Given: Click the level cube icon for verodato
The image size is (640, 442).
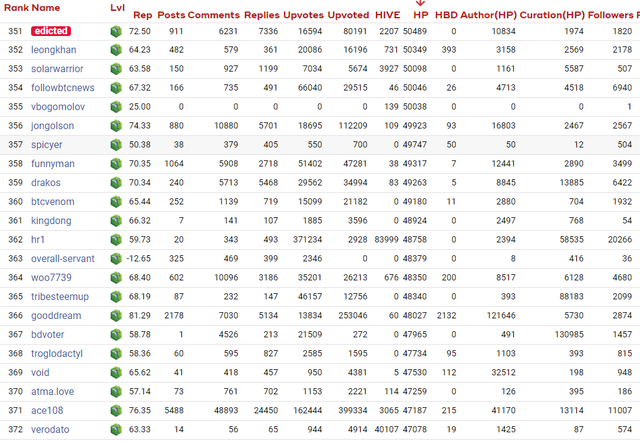Looking at the screenshot, I should [116, 429].
